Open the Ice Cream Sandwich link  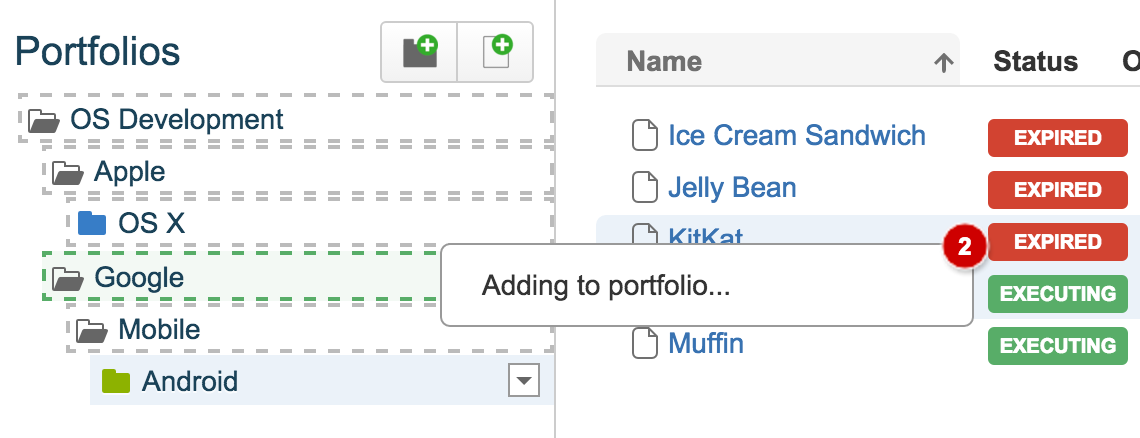[796, 135]
